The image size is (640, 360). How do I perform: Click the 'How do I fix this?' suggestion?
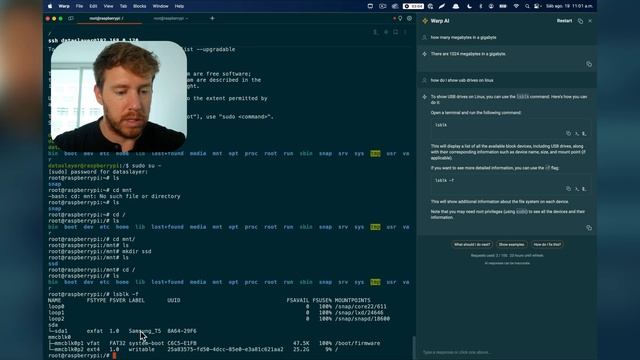[x=547, y=244]
